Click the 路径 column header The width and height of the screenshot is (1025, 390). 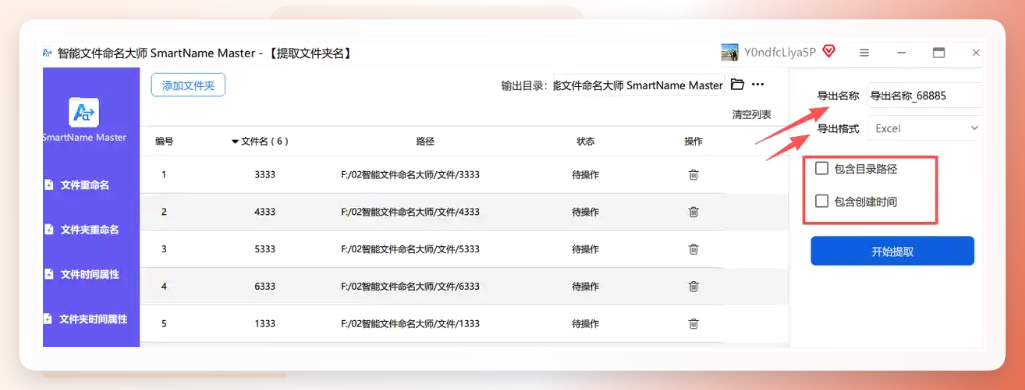(426, 141)
